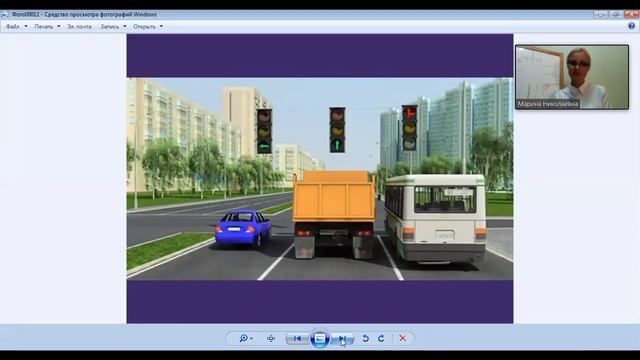Expand the zoom magnifier dropdown arrow
Viewport: 640px width, 360px height.
coord(251,338)
